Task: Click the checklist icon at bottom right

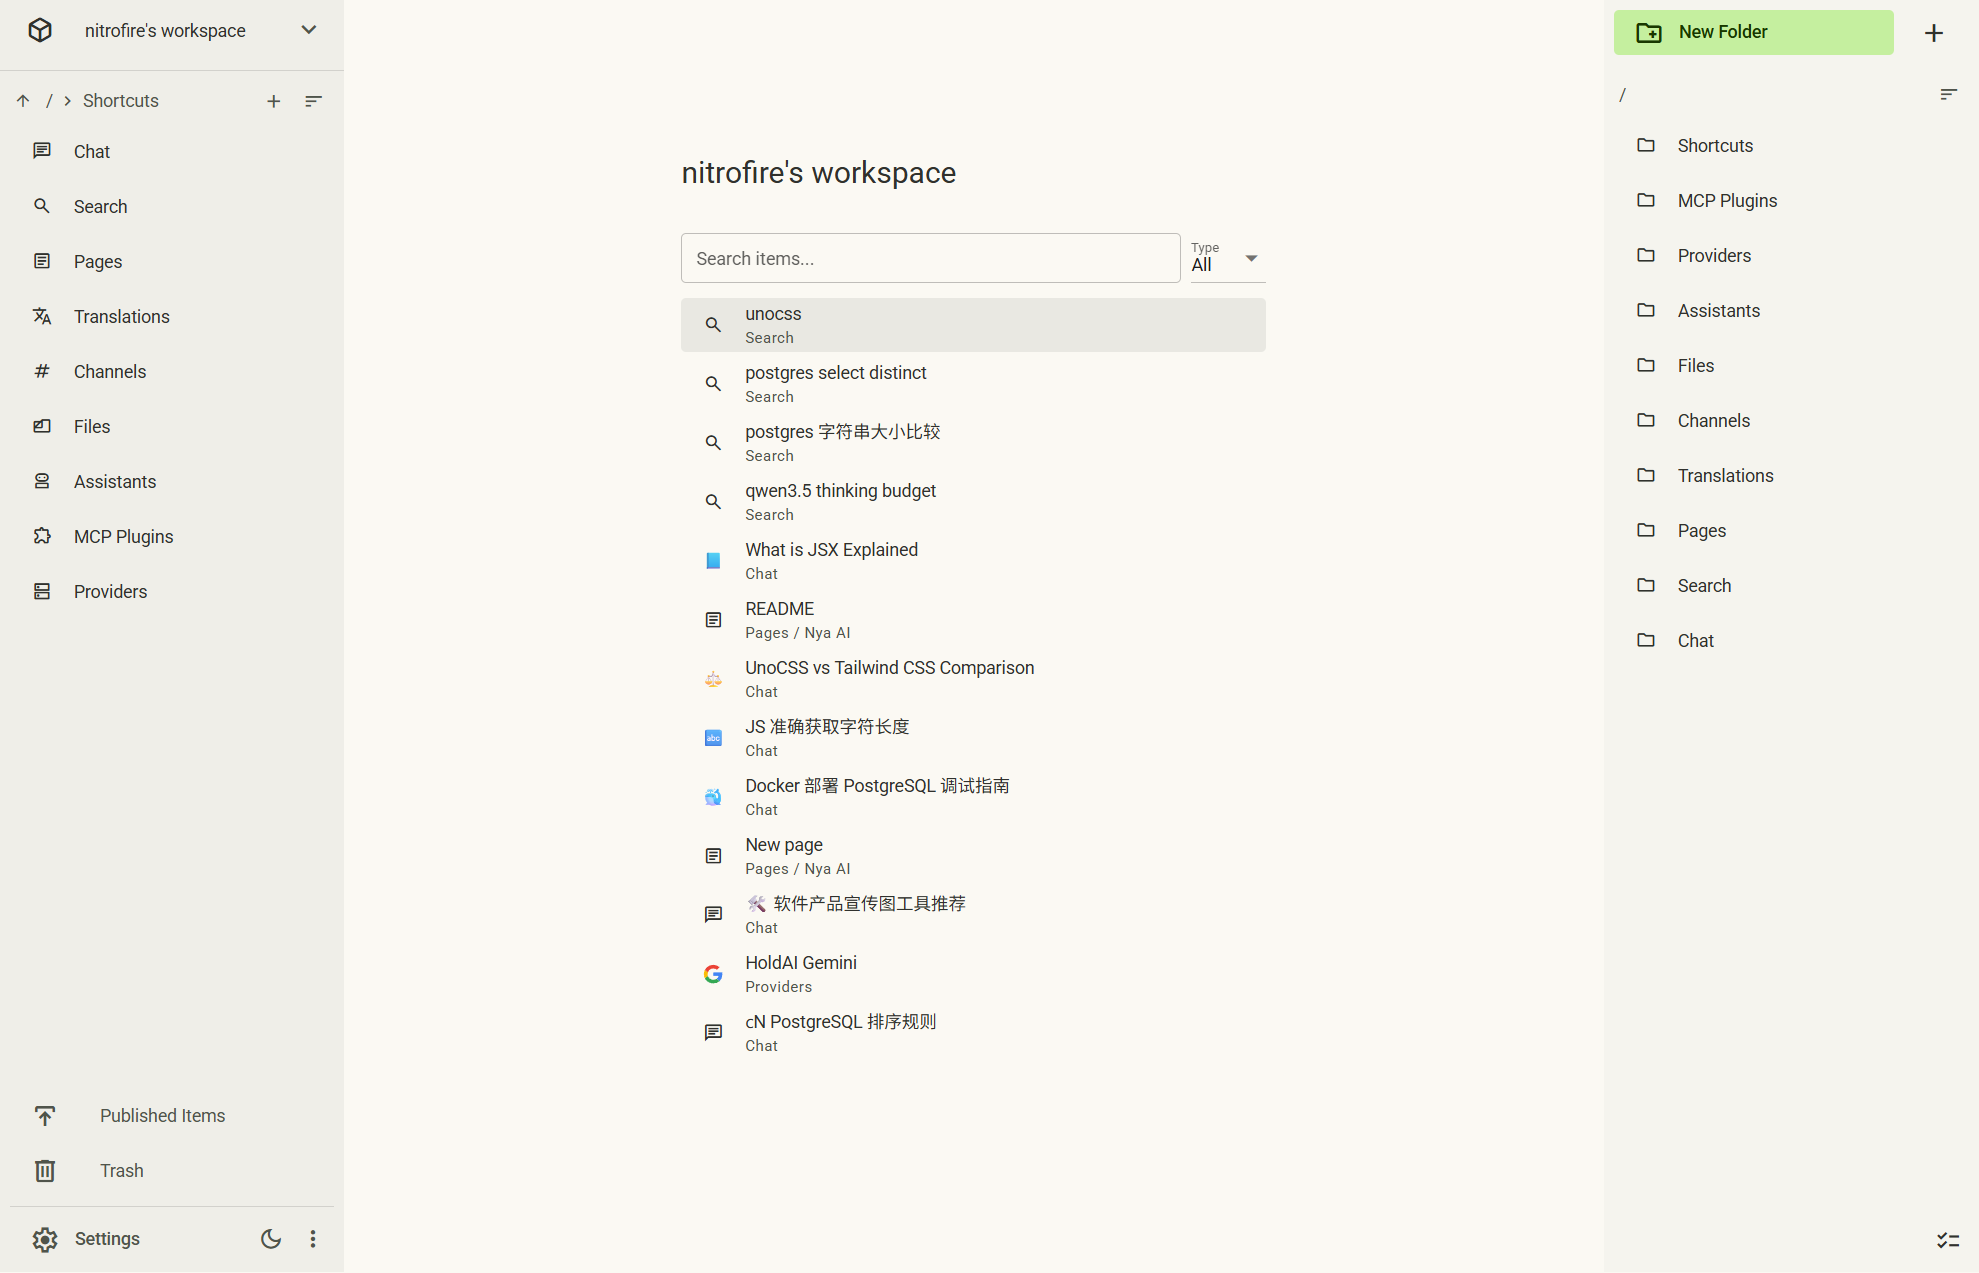Action: pyautogui.click(x=1947, y=1240)
